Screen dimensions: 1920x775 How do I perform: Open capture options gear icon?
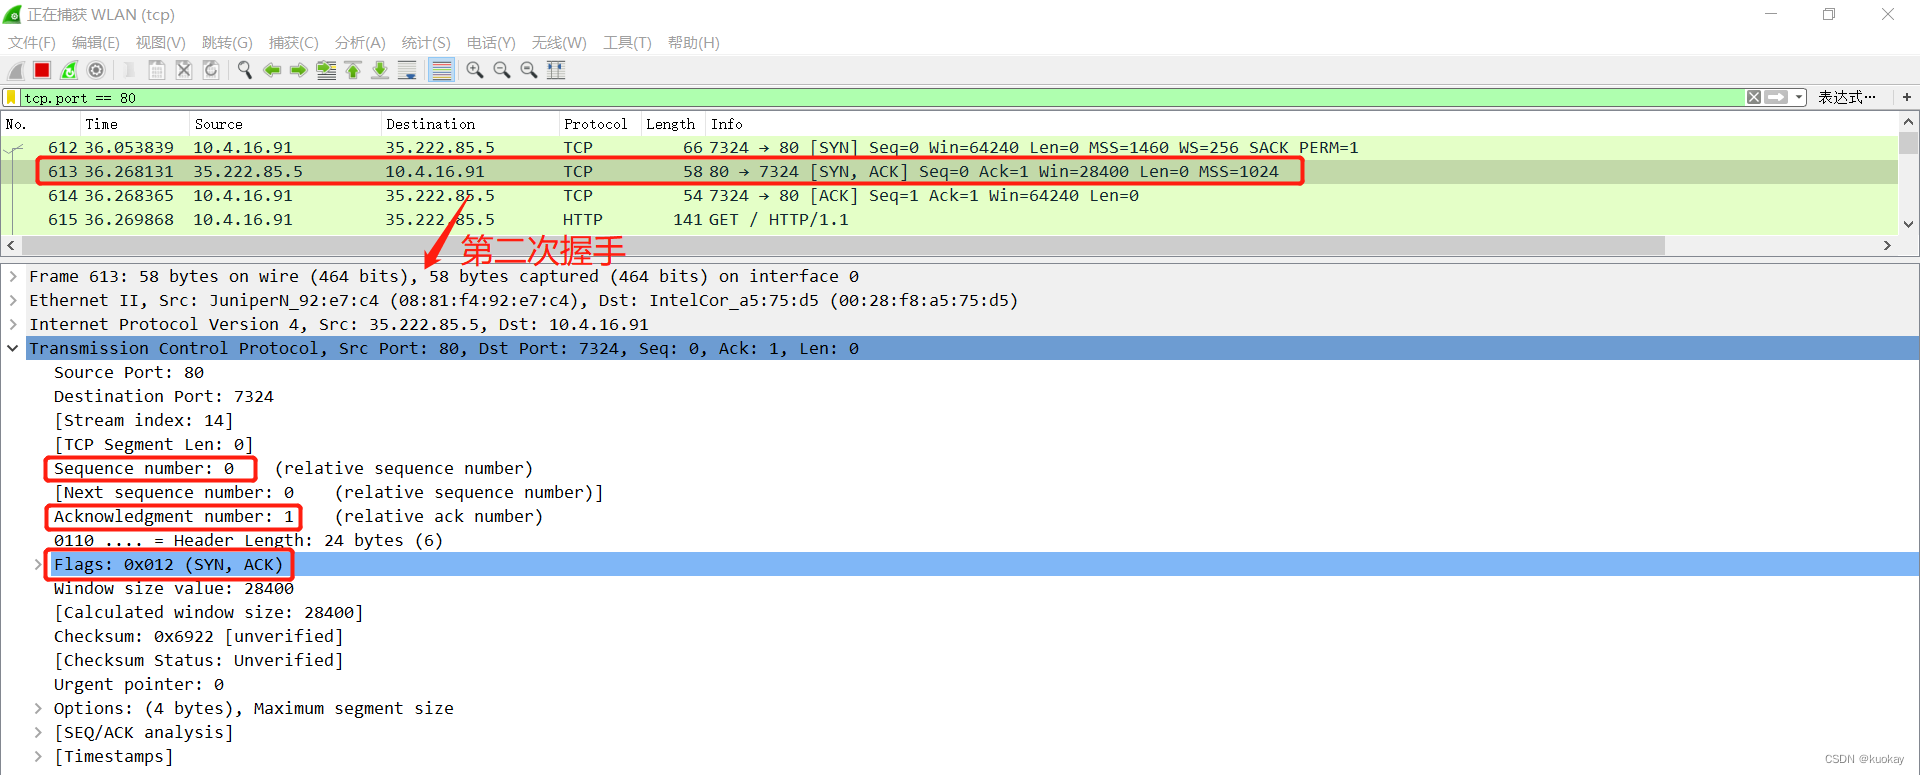pos(96,70)
